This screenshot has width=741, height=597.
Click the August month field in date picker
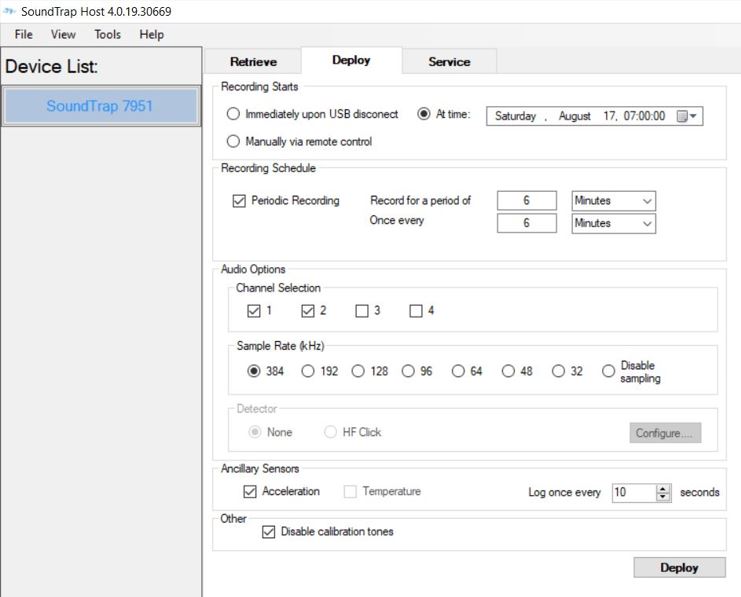(575, 116)
